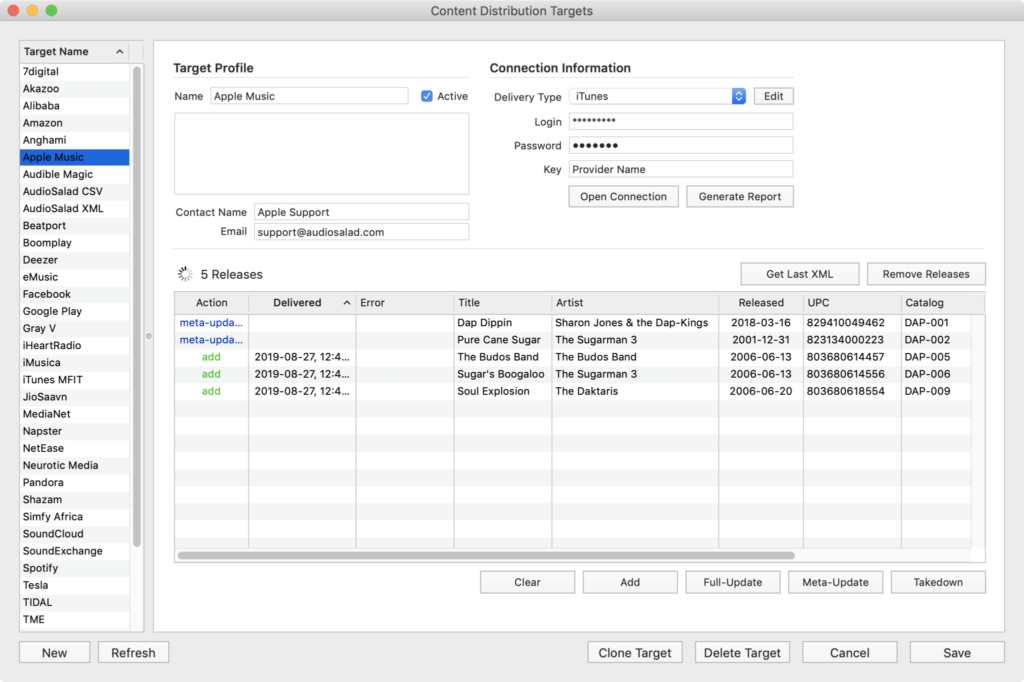Click the loading spinner next to 5 Releases
1024x682 pixels.
coord(185,274)
